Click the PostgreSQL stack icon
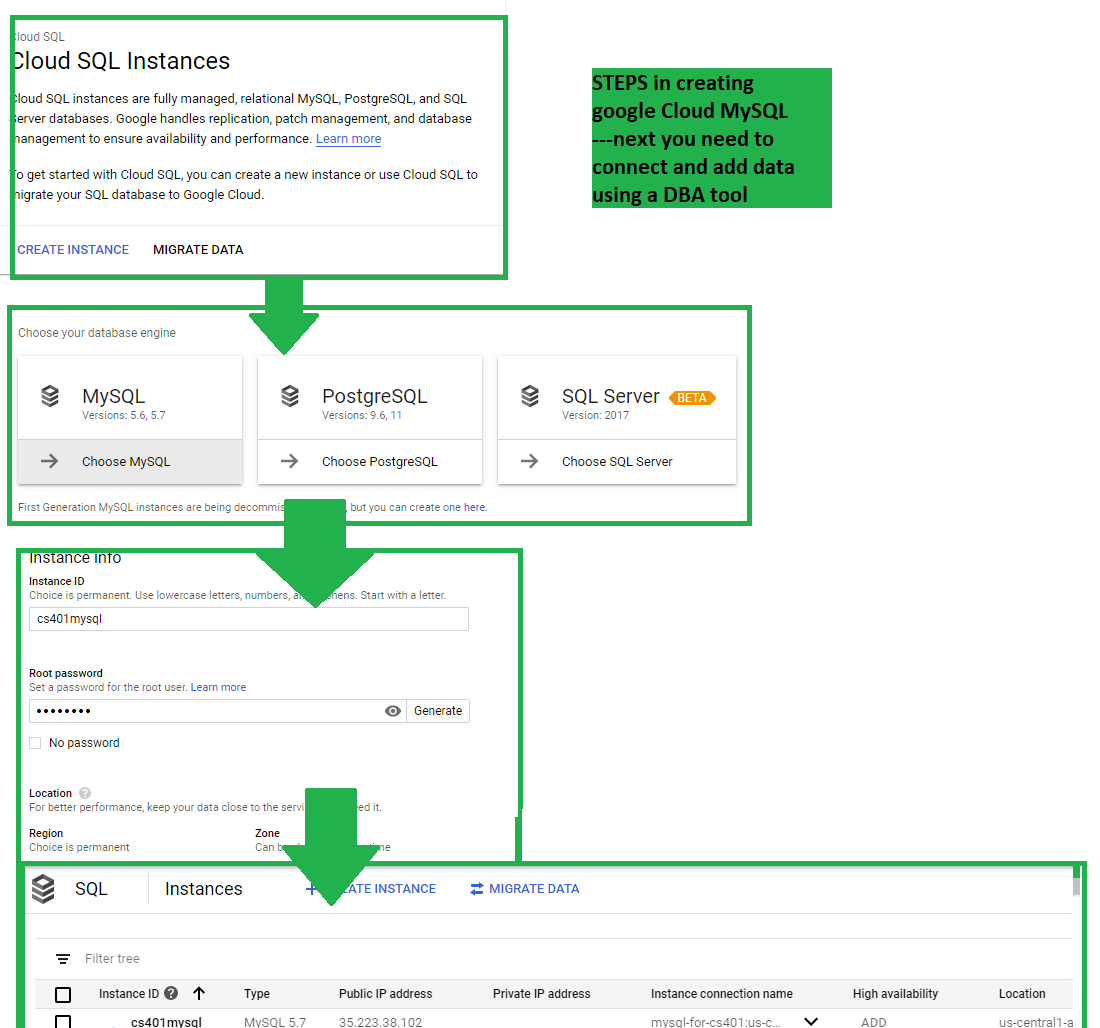This screenshot has width=1100, height=1028. coord(290,397)
